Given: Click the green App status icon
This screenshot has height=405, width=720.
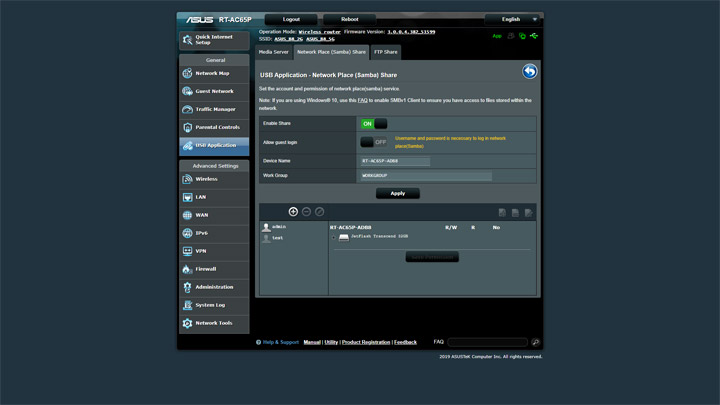Looking at the screenshot, I should 497,36.
